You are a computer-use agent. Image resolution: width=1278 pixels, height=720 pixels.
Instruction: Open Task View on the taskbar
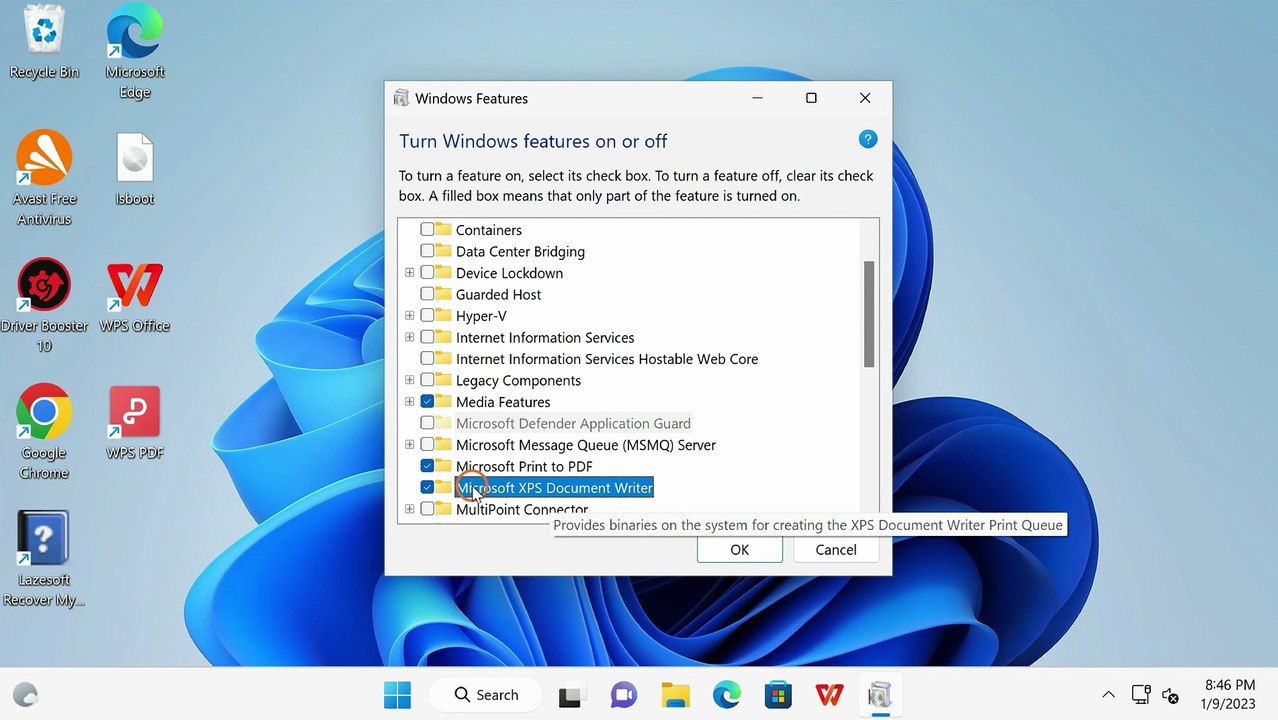(571, 695)
